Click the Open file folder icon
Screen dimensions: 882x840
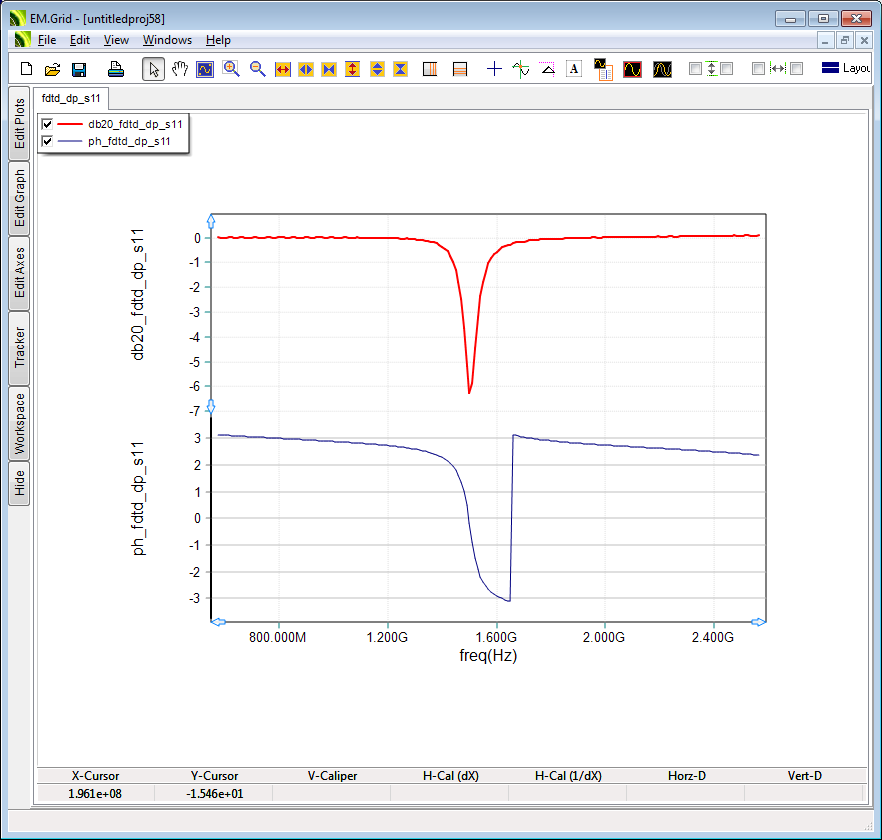point(53,69)
